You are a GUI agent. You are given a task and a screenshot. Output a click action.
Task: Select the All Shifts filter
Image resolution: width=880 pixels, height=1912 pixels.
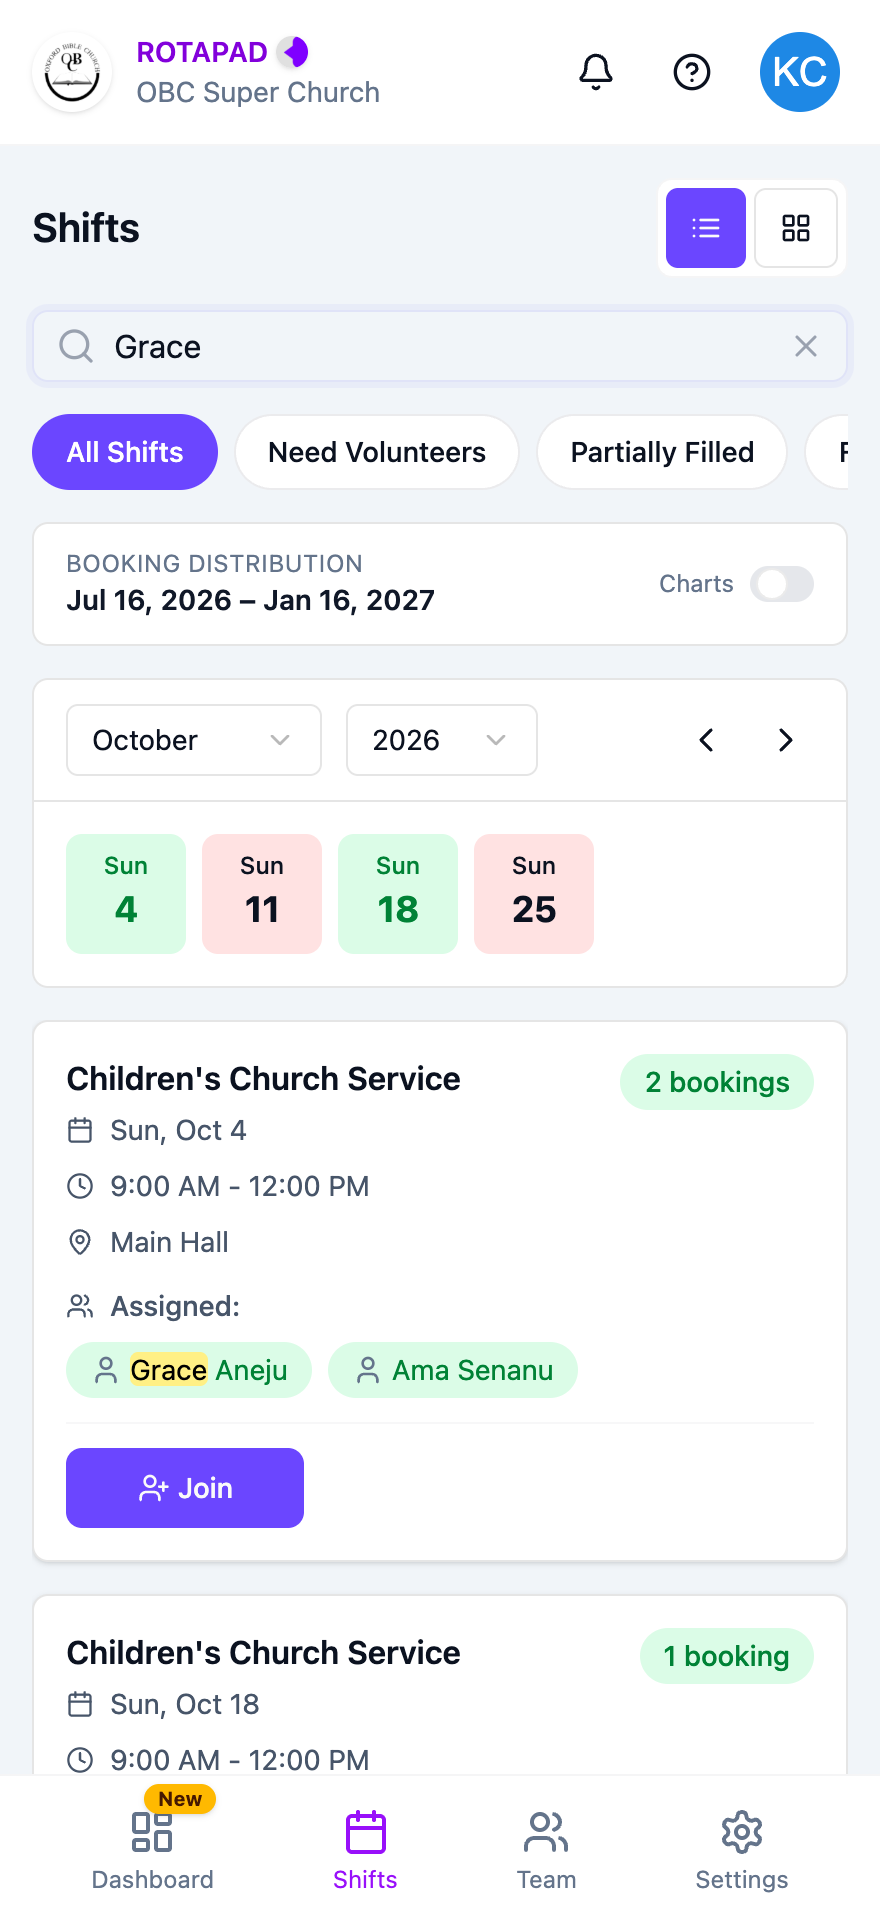(125, 452)
